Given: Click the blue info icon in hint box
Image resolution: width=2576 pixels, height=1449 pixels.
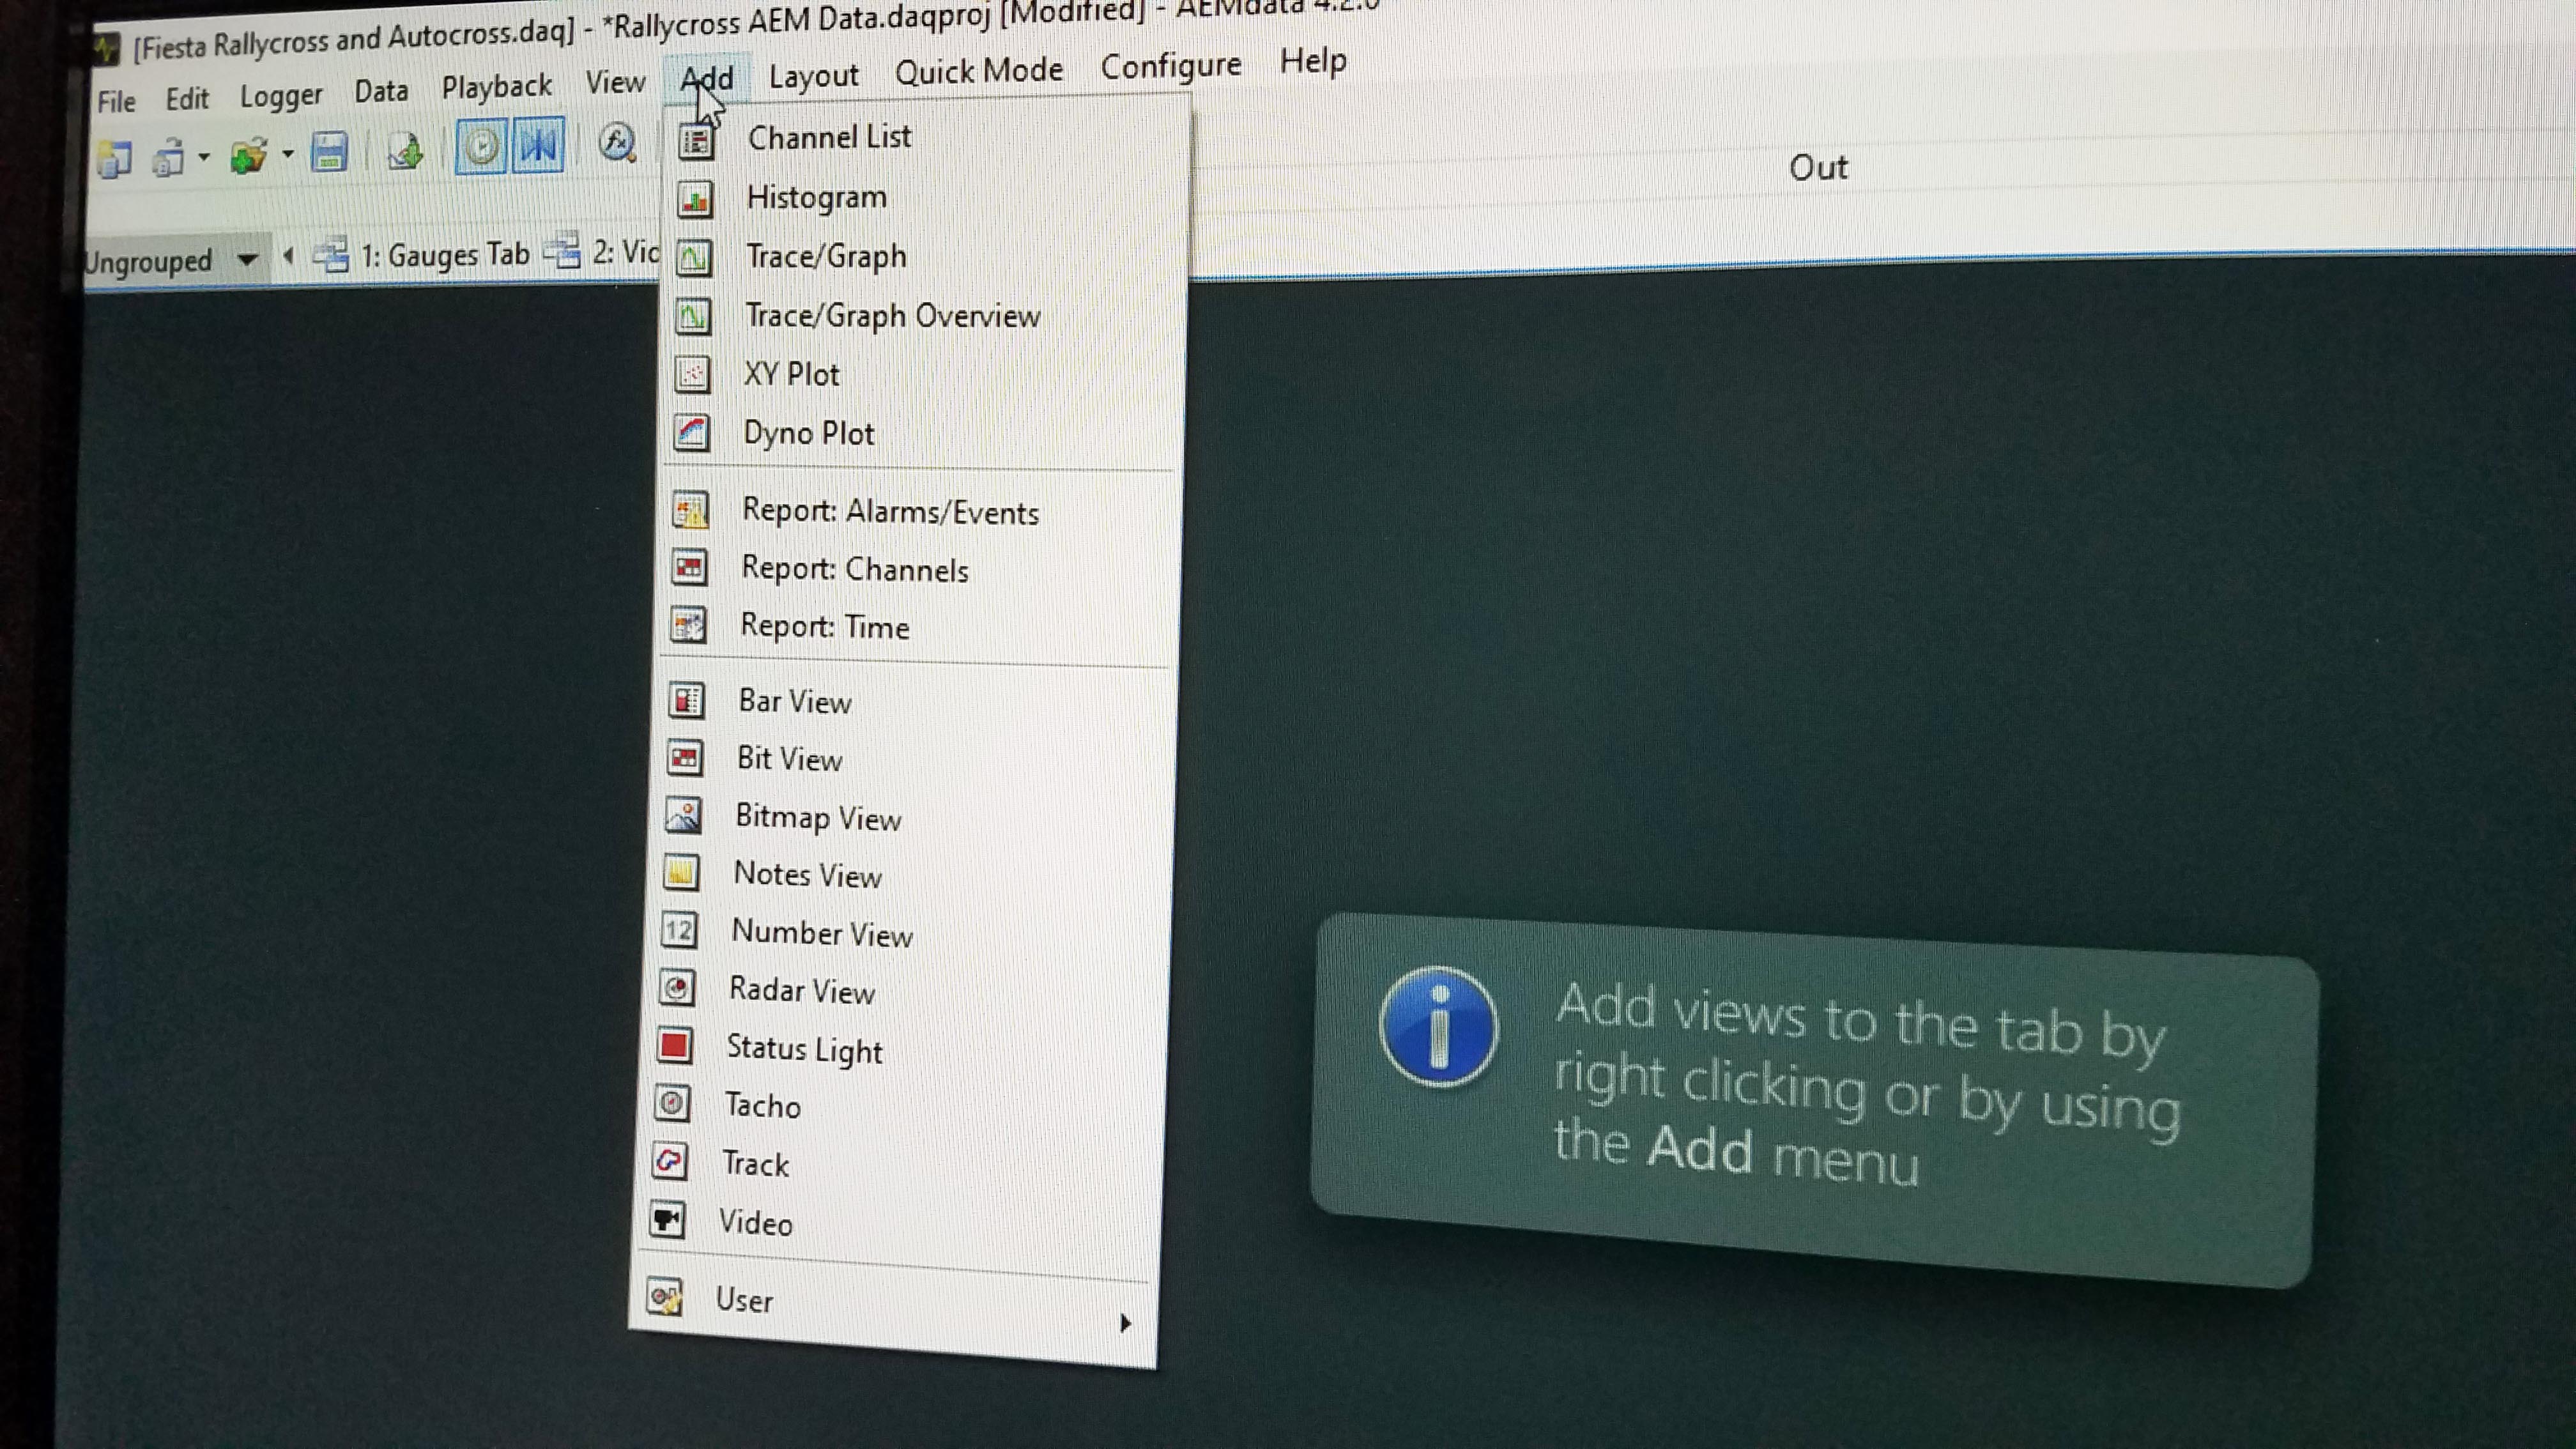Looking at the screenshot, I should click(1438, 1027).
